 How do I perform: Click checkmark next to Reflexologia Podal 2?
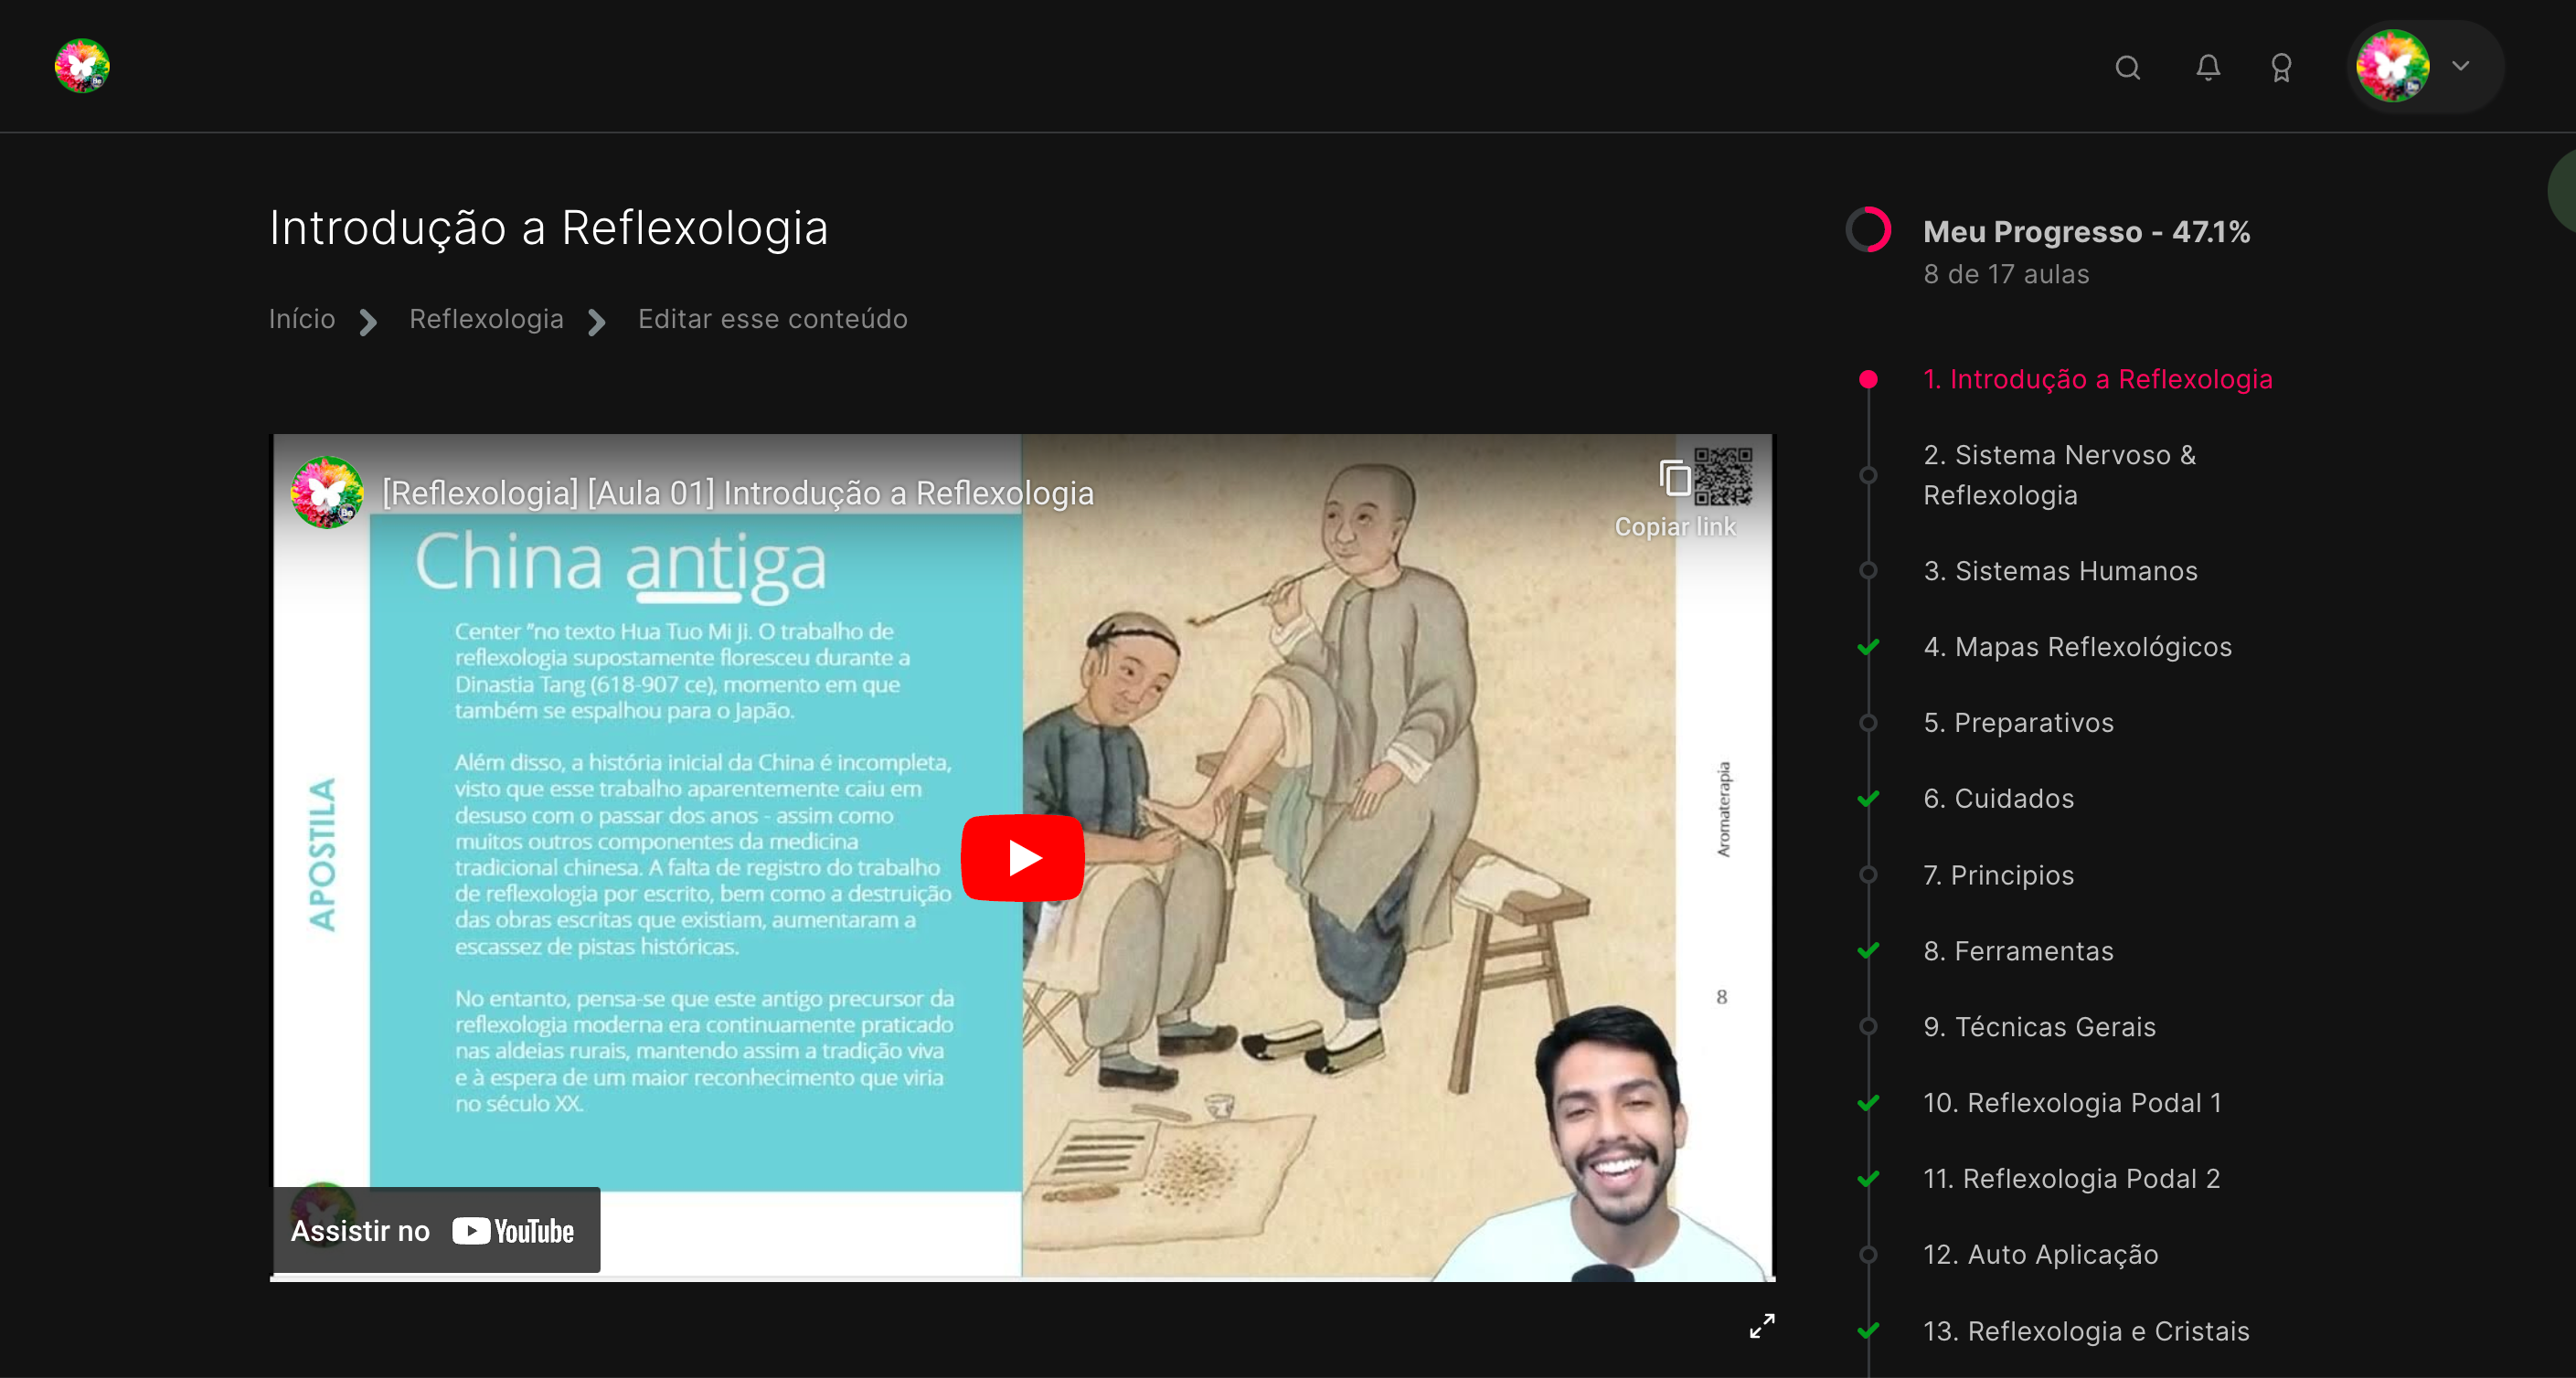1868,1179
